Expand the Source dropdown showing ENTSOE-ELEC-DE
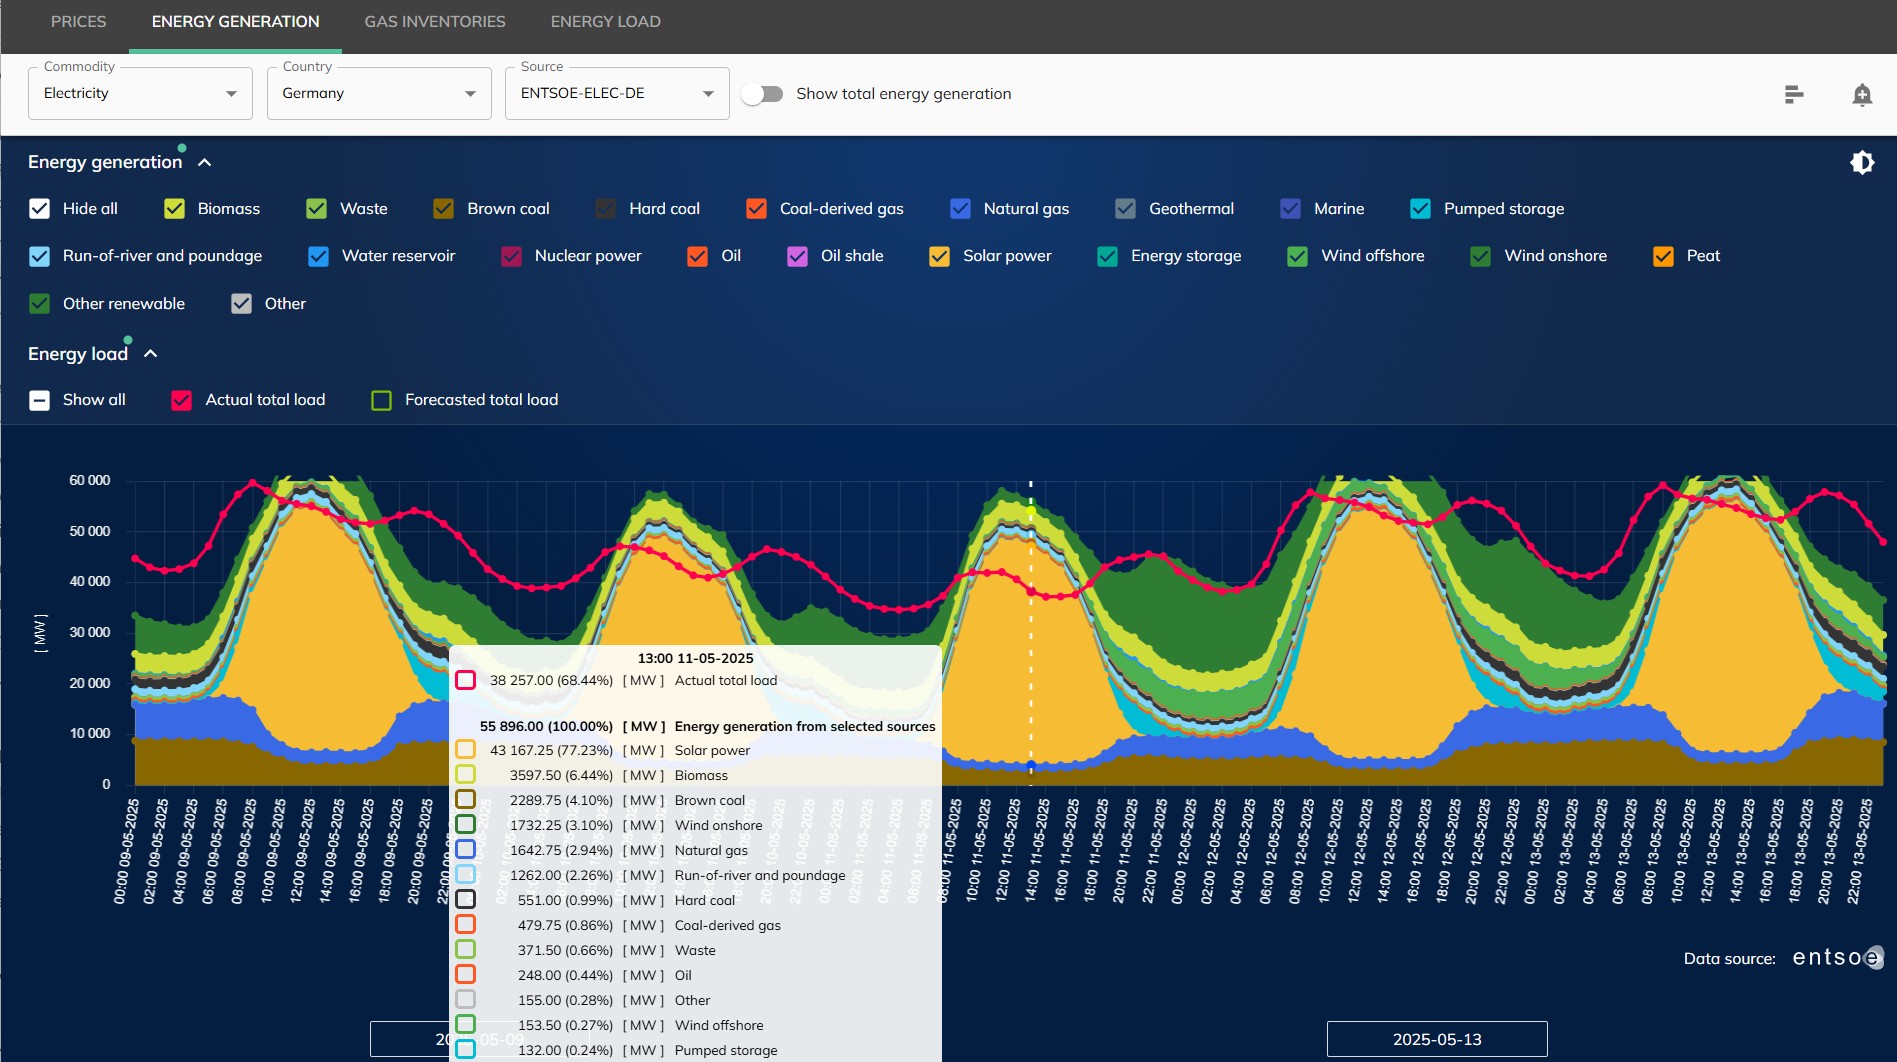This screenshot has height=1062, width=1897. point(616,93)
